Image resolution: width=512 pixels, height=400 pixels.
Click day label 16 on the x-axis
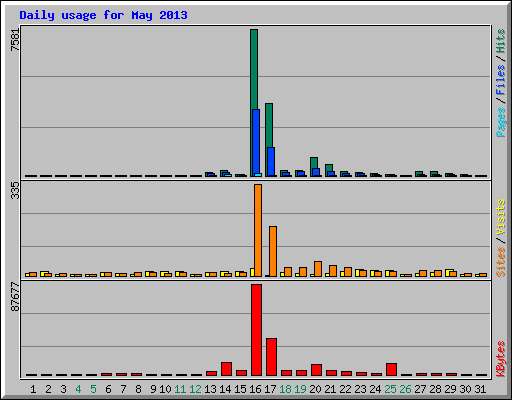click(x=255, y=389)
